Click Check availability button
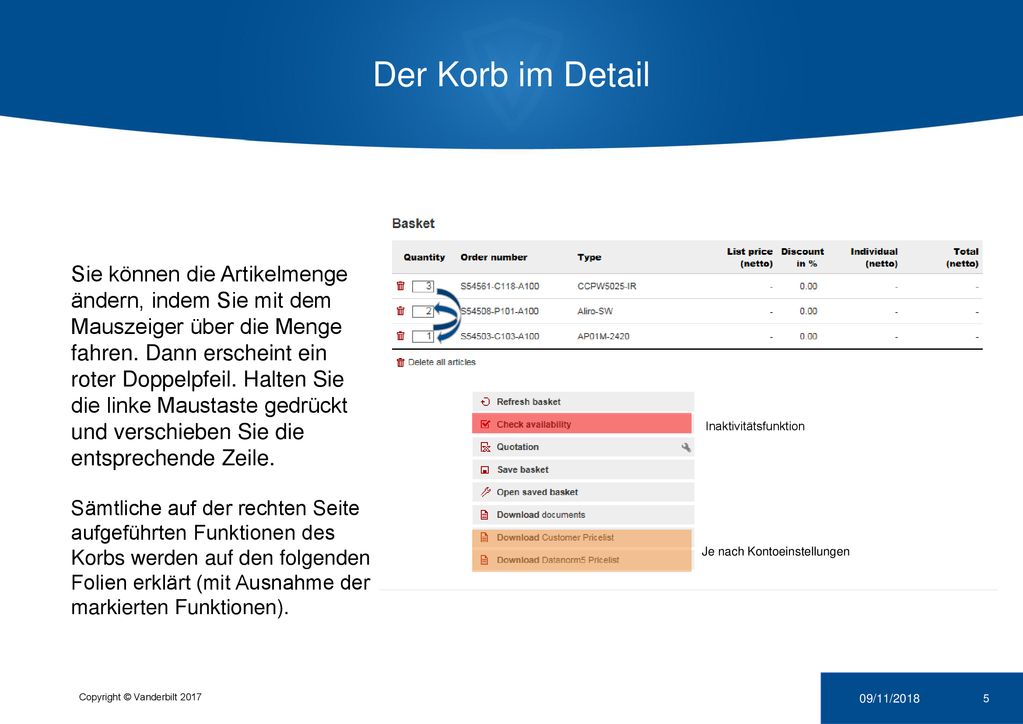Screen dimensions: 1023x724 [582, 424]
